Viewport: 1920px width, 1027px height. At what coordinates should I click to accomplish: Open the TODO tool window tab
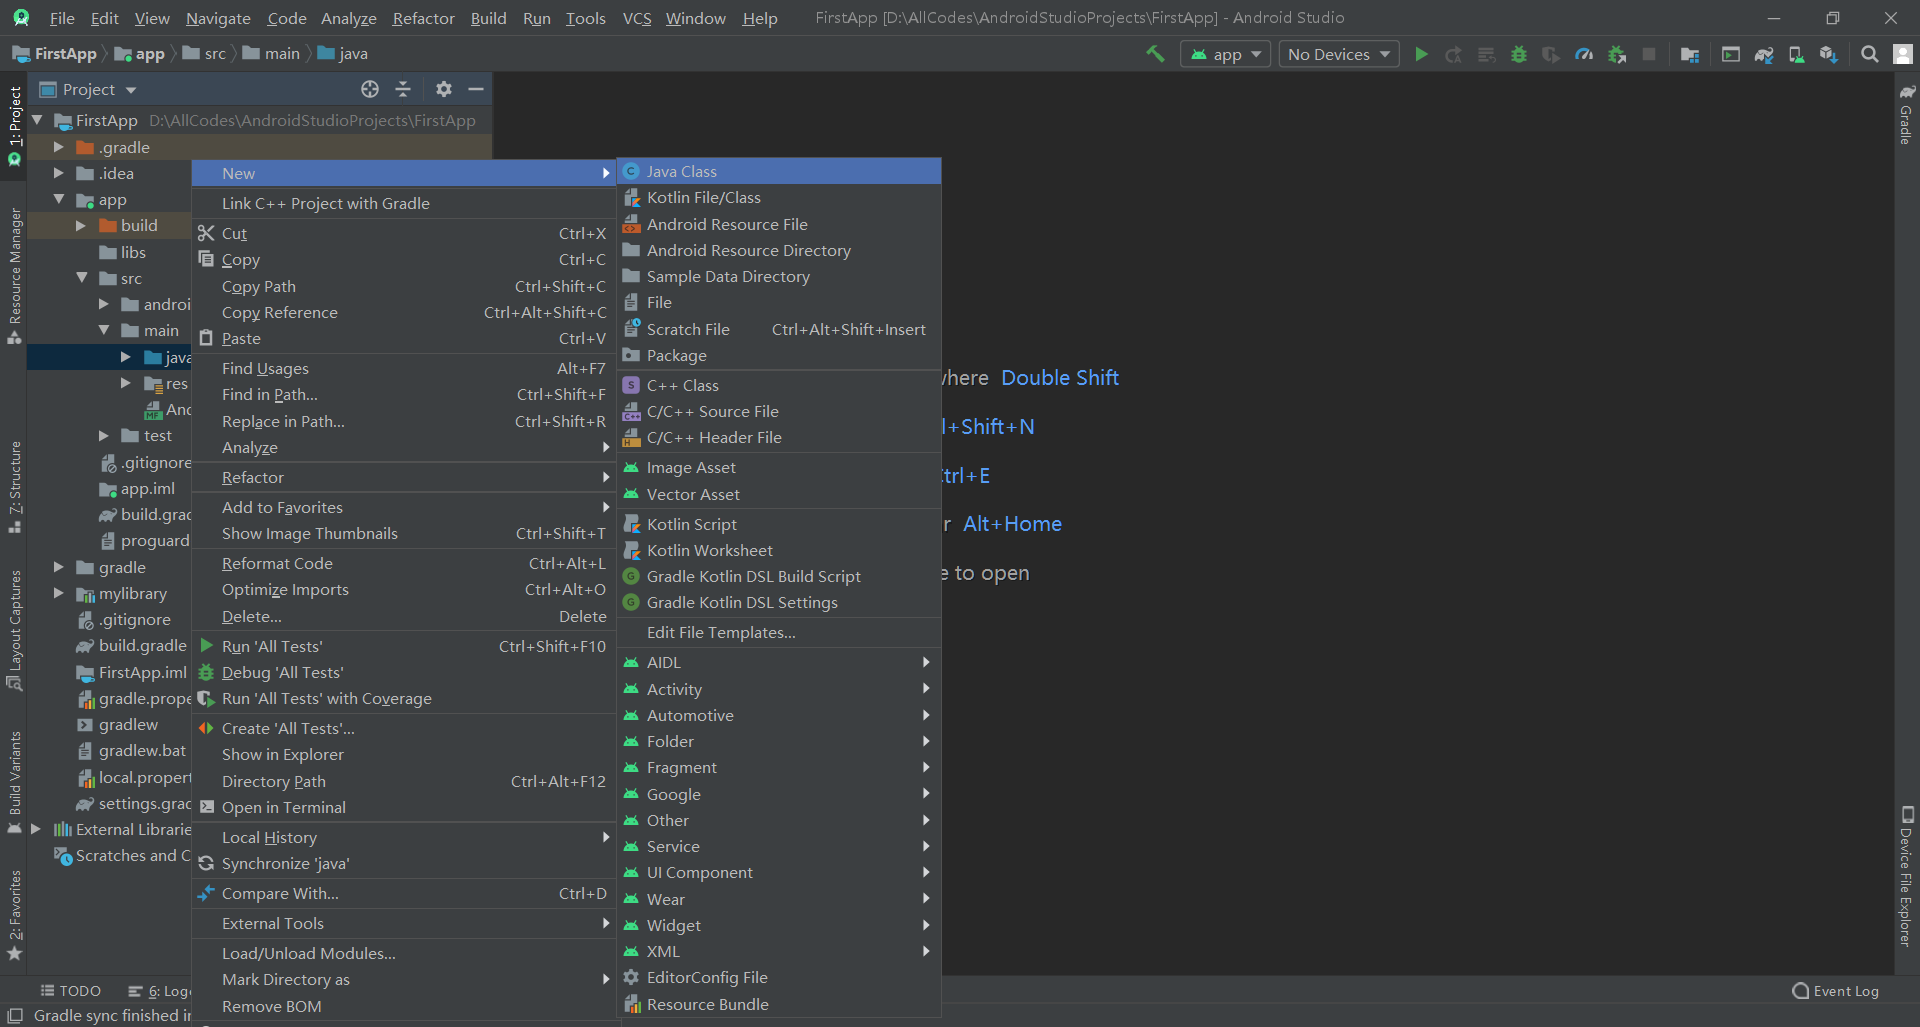pyautogui.click(x=70, y=991)
